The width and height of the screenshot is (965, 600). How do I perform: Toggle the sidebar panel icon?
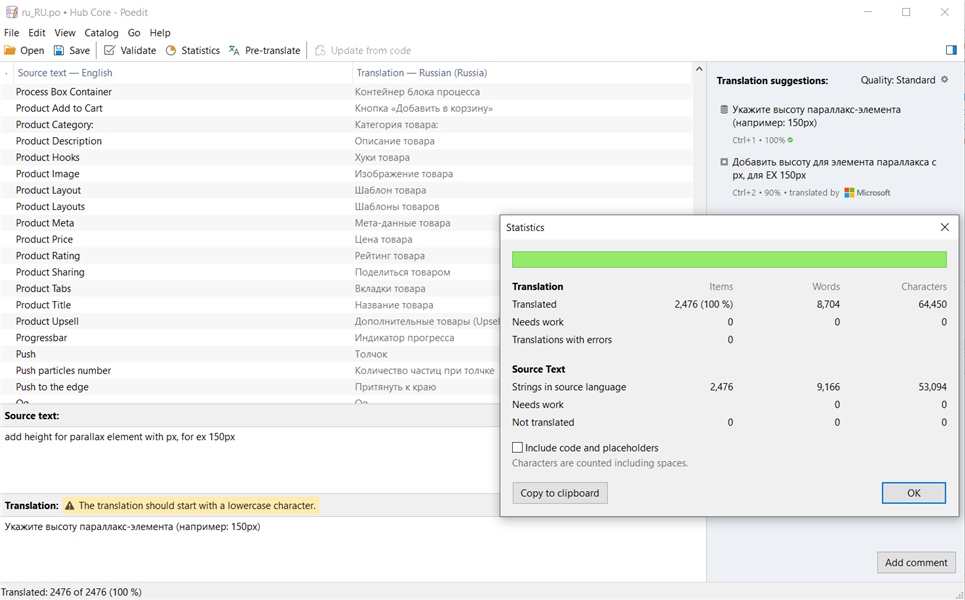point(951,50)
